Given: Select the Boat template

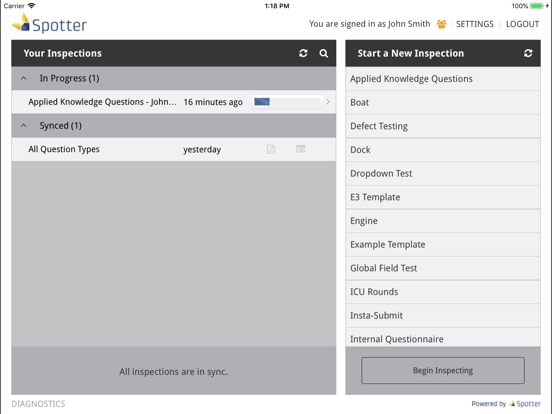Looking at the screenshot, I should 443,102.
